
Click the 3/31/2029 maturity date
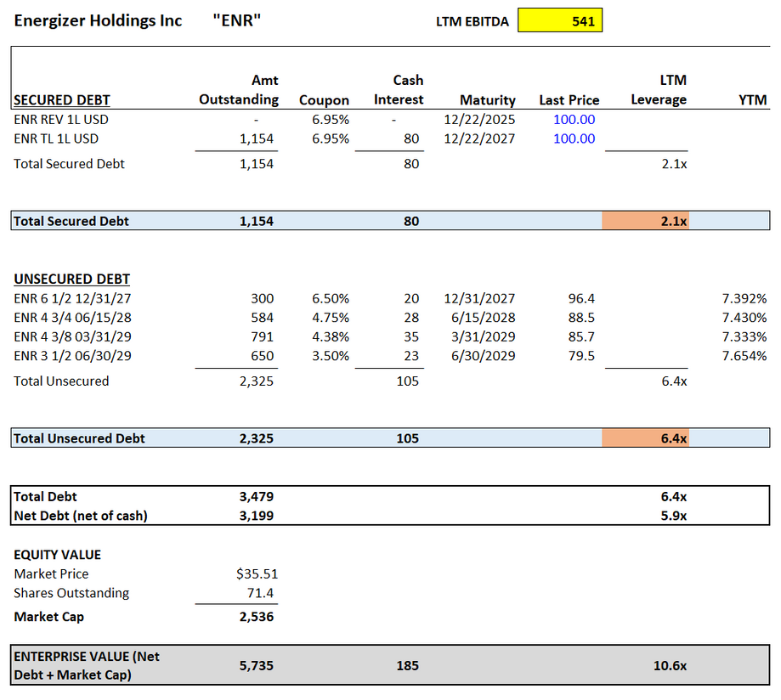coord(483,337)
